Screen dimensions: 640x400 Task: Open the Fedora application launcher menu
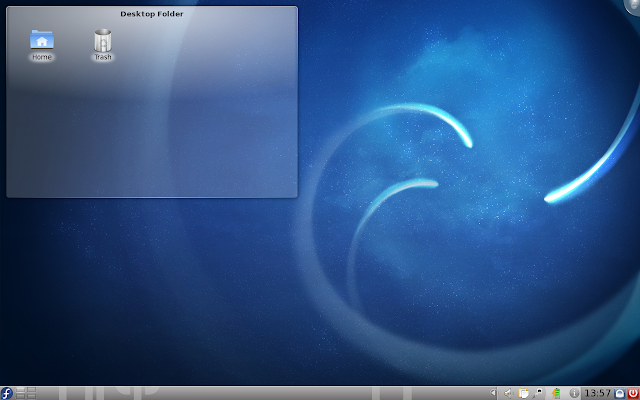coord(8,392)
